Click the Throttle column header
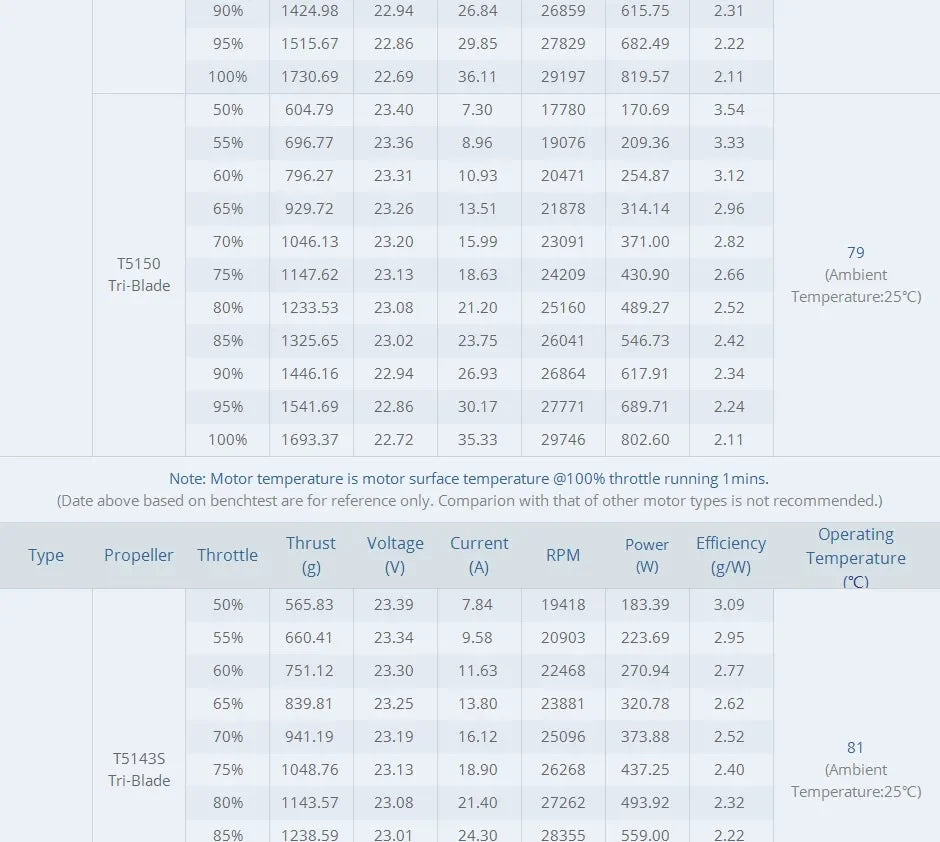This screenshot has height=842, width=940. point(227,555)
